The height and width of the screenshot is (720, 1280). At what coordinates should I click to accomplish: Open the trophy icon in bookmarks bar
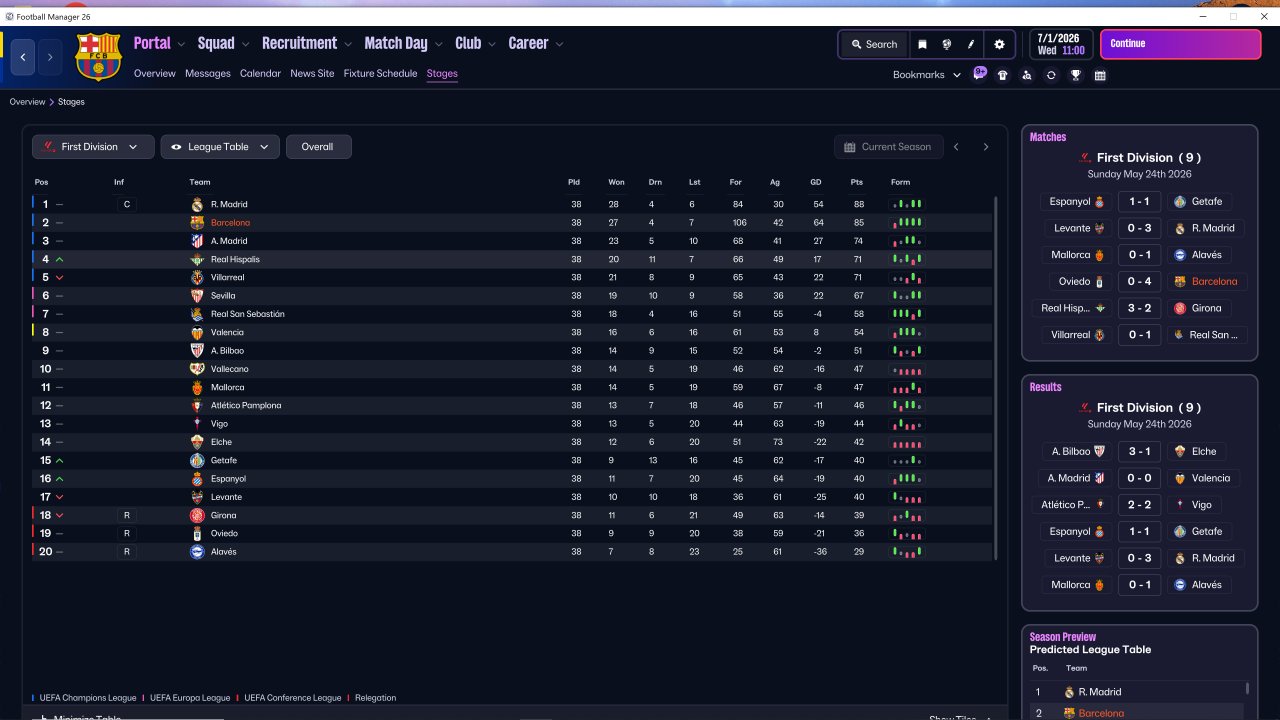tap(1076, 75)
